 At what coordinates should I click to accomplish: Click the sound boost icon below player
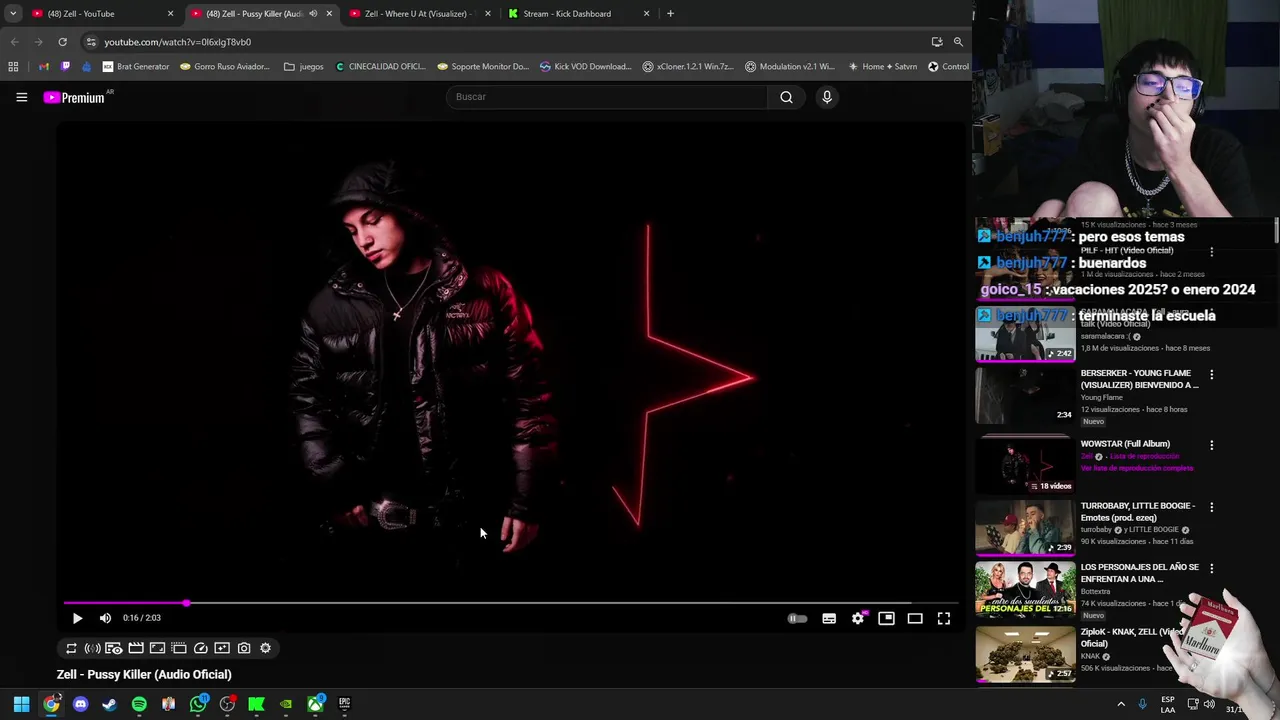point(92,648)
